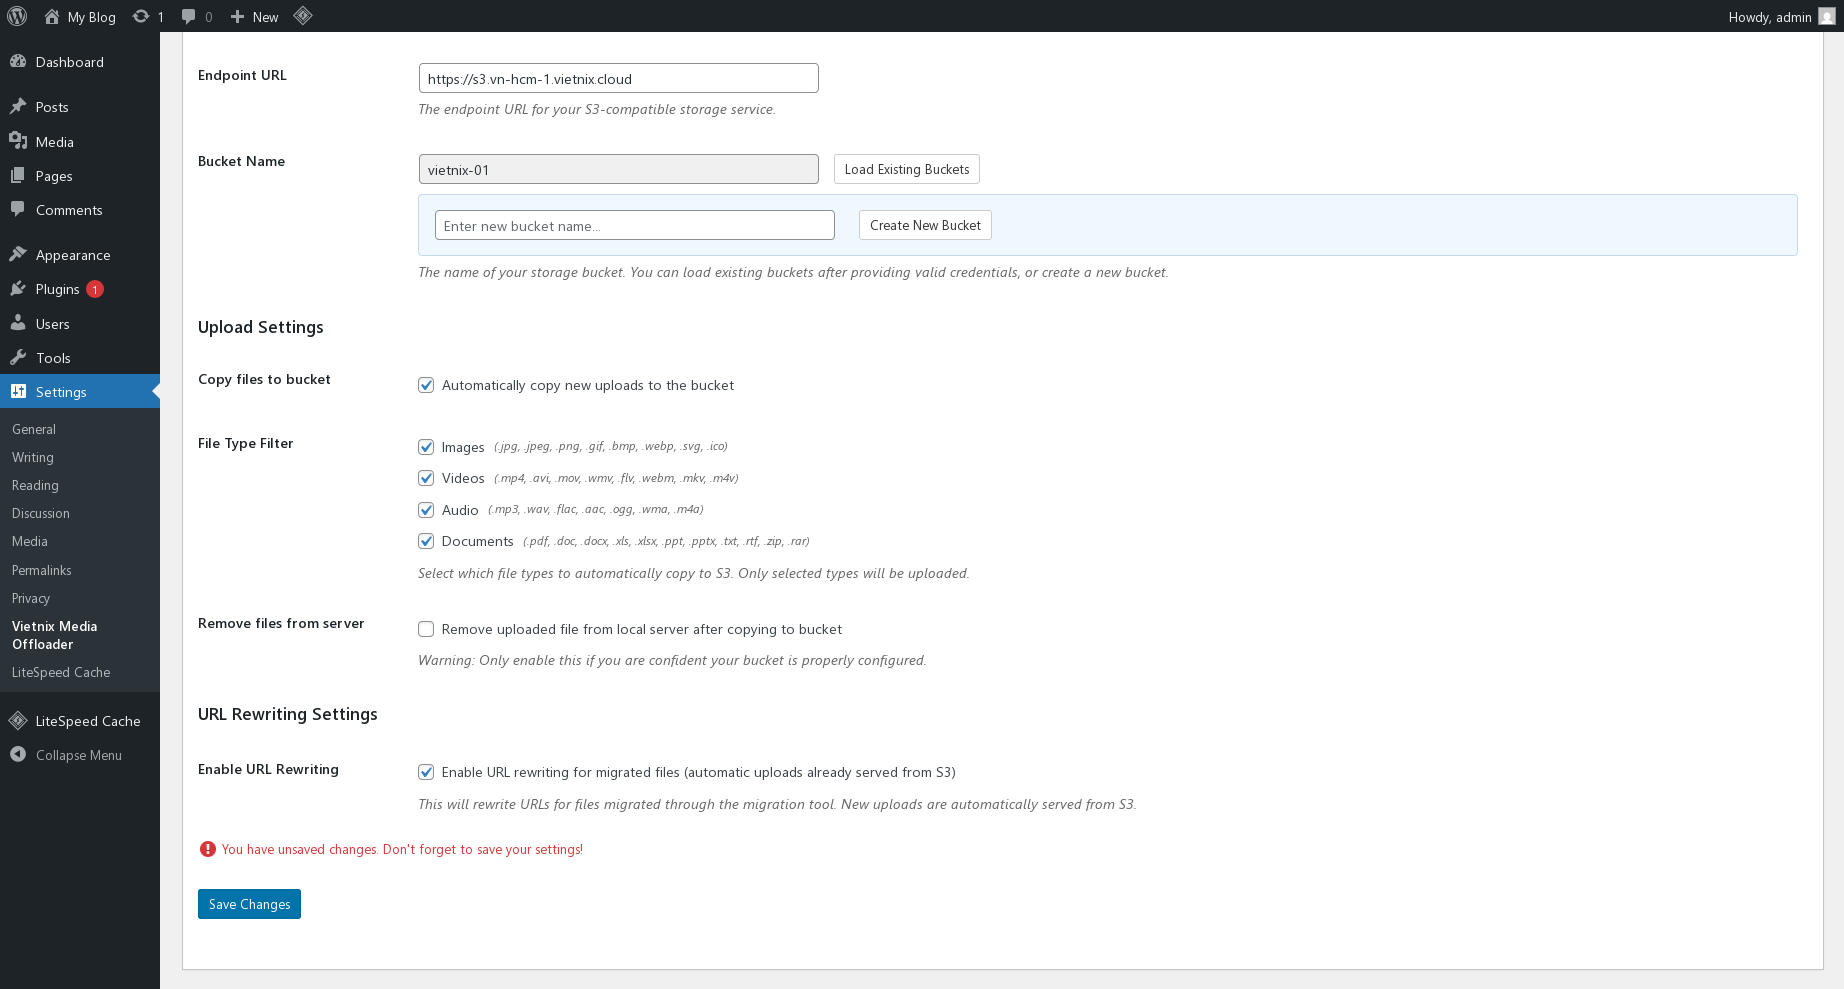Open the Vietnix Media Offloader settings page
Image resolution: width=1844 pixels, height=989 pixels.
tap(54, 635)
